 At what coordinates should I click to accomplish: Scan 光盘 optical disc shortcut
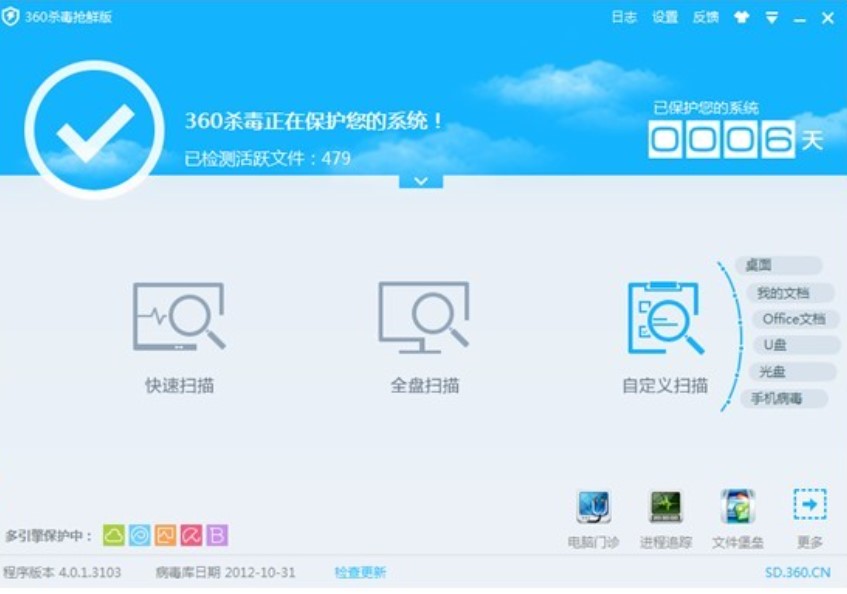[794, 372]
